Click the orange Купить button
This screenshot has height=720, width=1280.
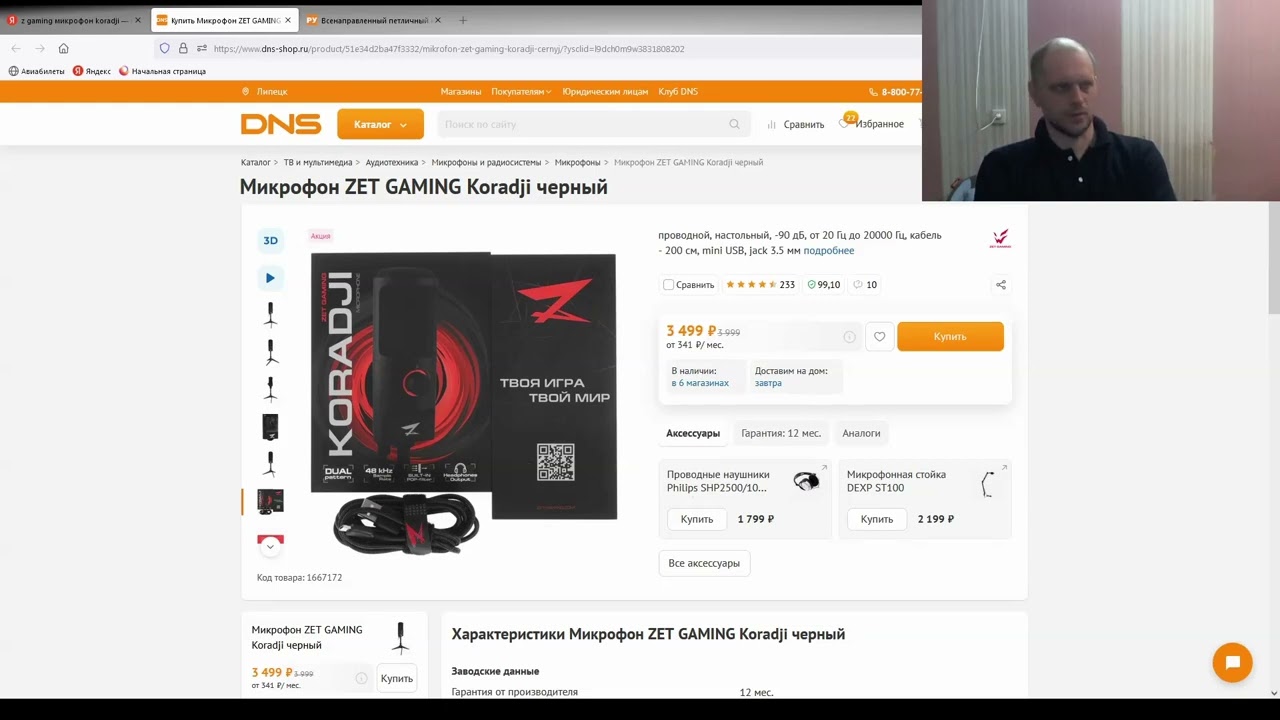950,337
